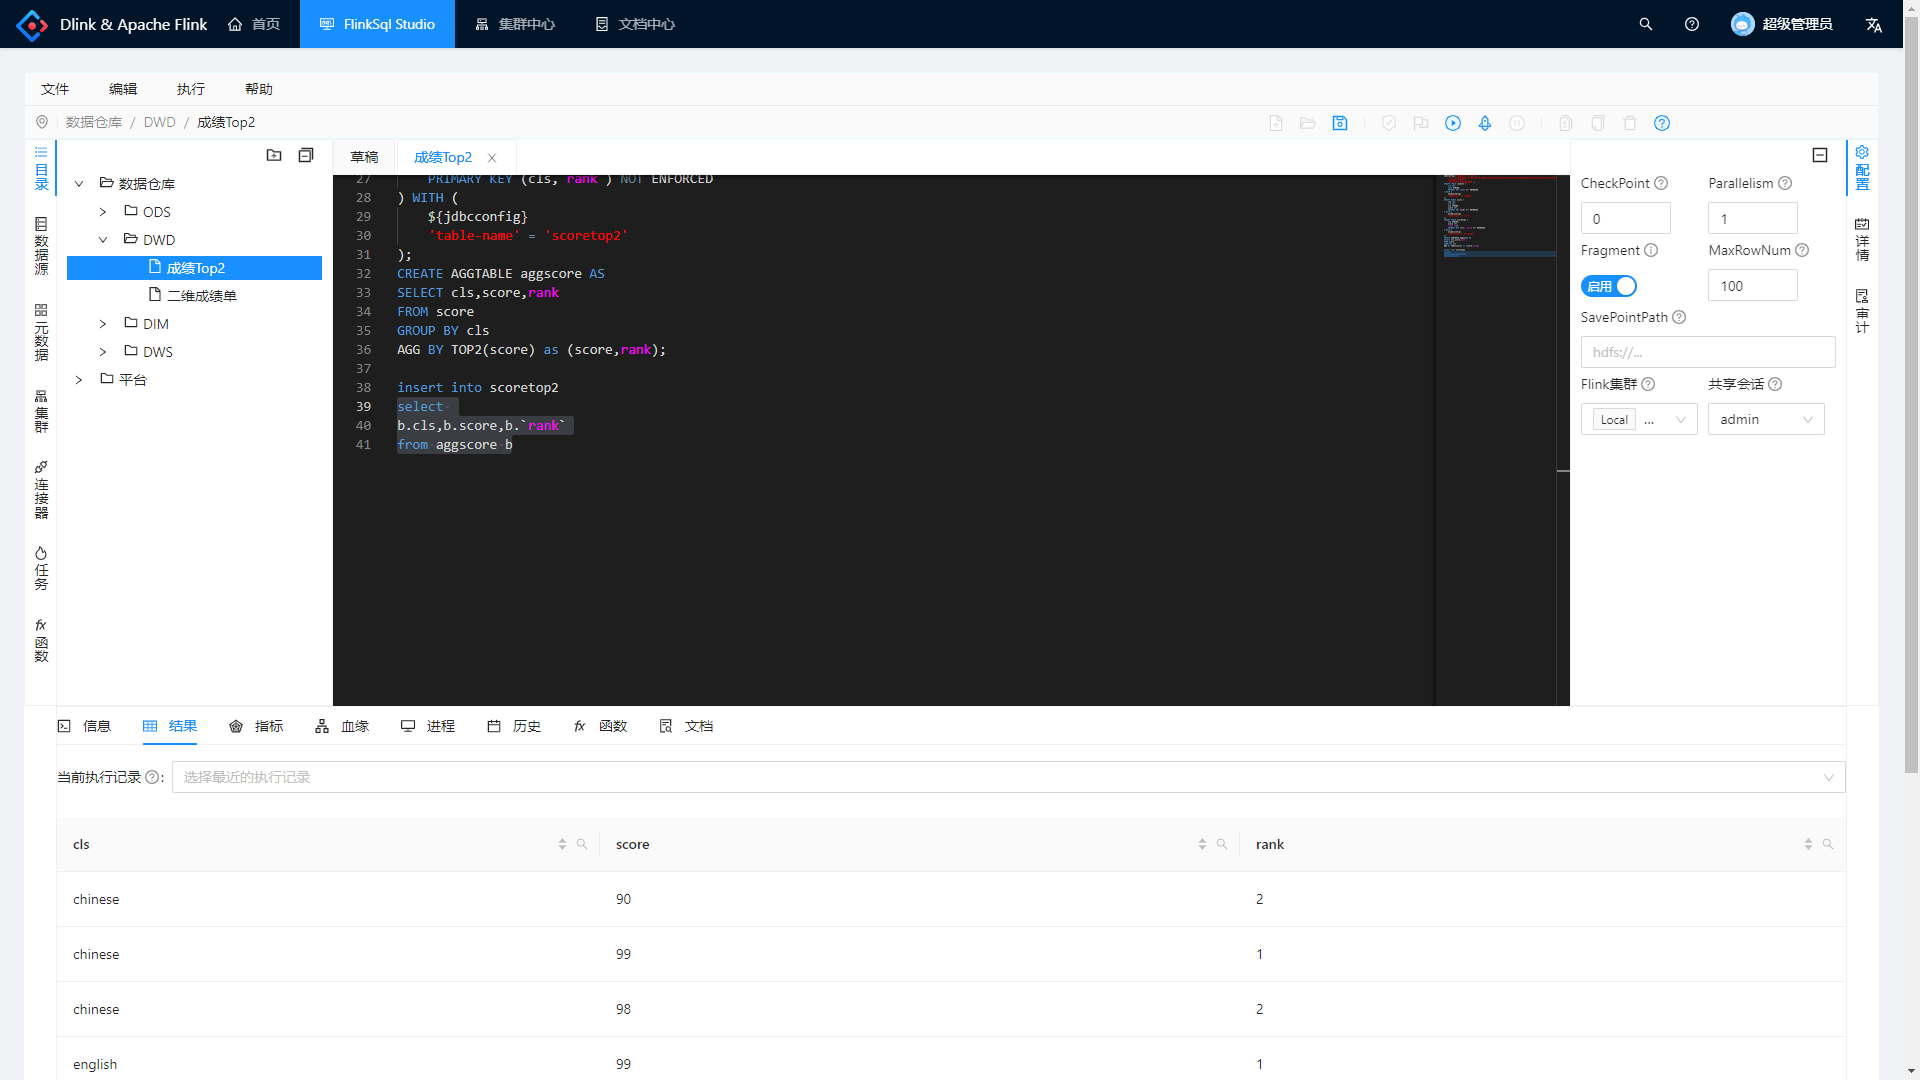Image resolution: width=1920 pixels, height=1080 pixels.
Task: Open the 执行 menu
Action: pos(191,89)
